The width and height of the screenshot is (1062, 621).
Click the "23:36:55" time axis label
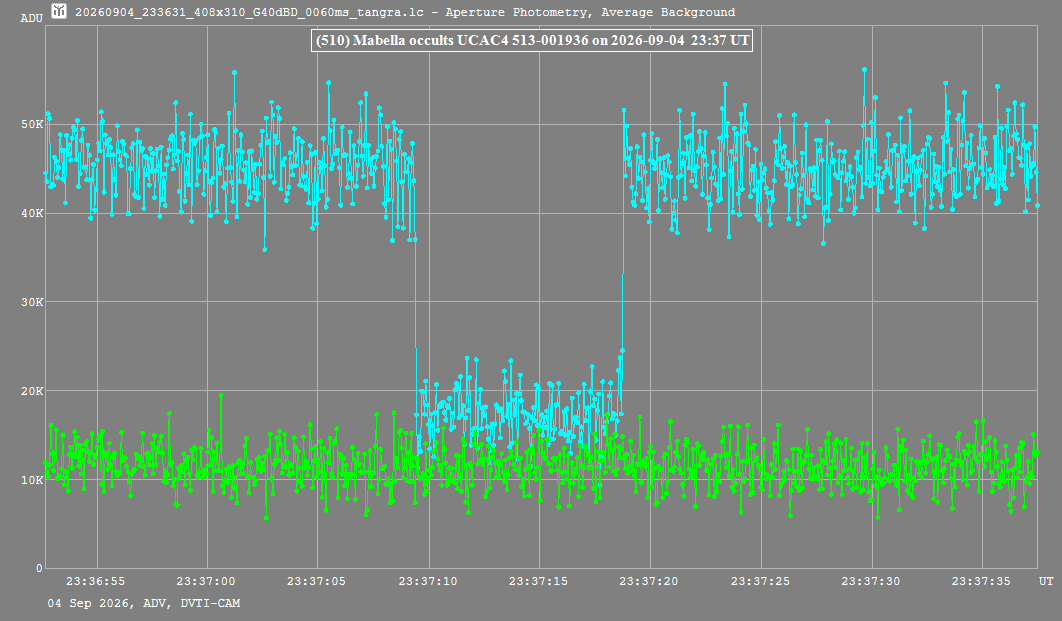click(95, 581)
